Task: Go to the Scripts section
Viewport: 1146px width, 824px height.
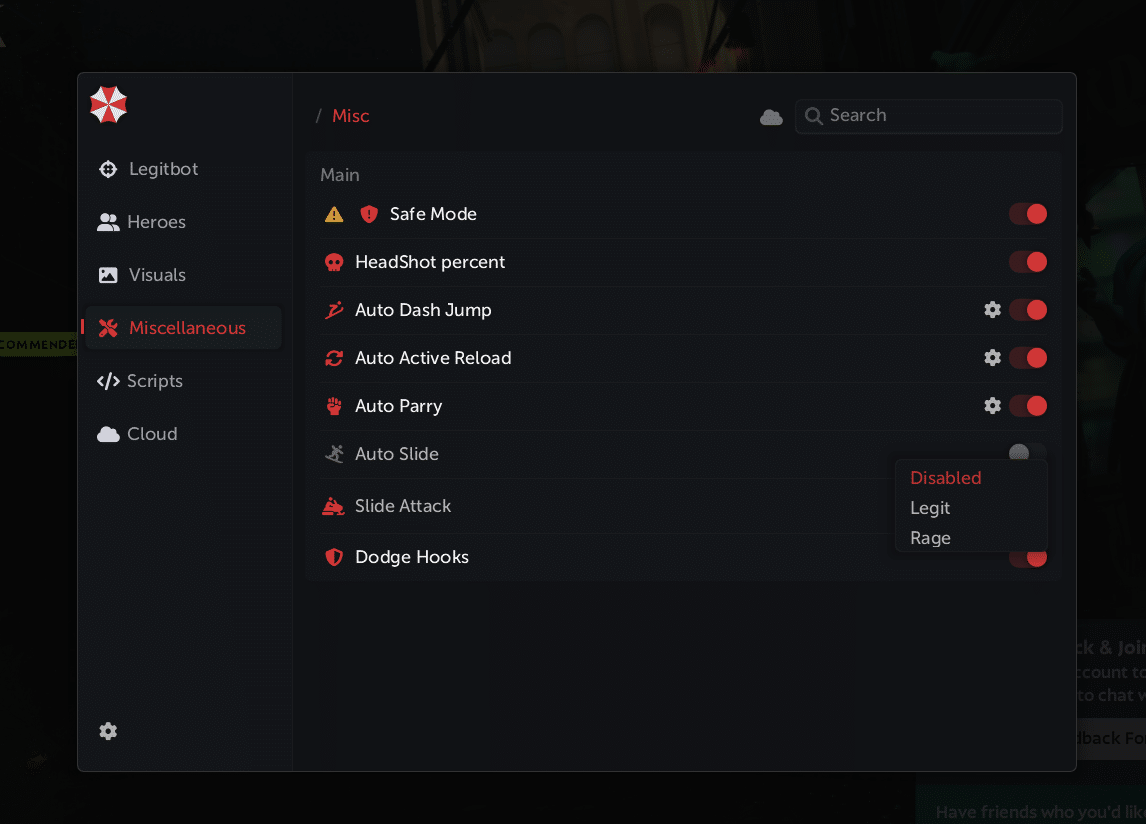Action: click(154, 381)
